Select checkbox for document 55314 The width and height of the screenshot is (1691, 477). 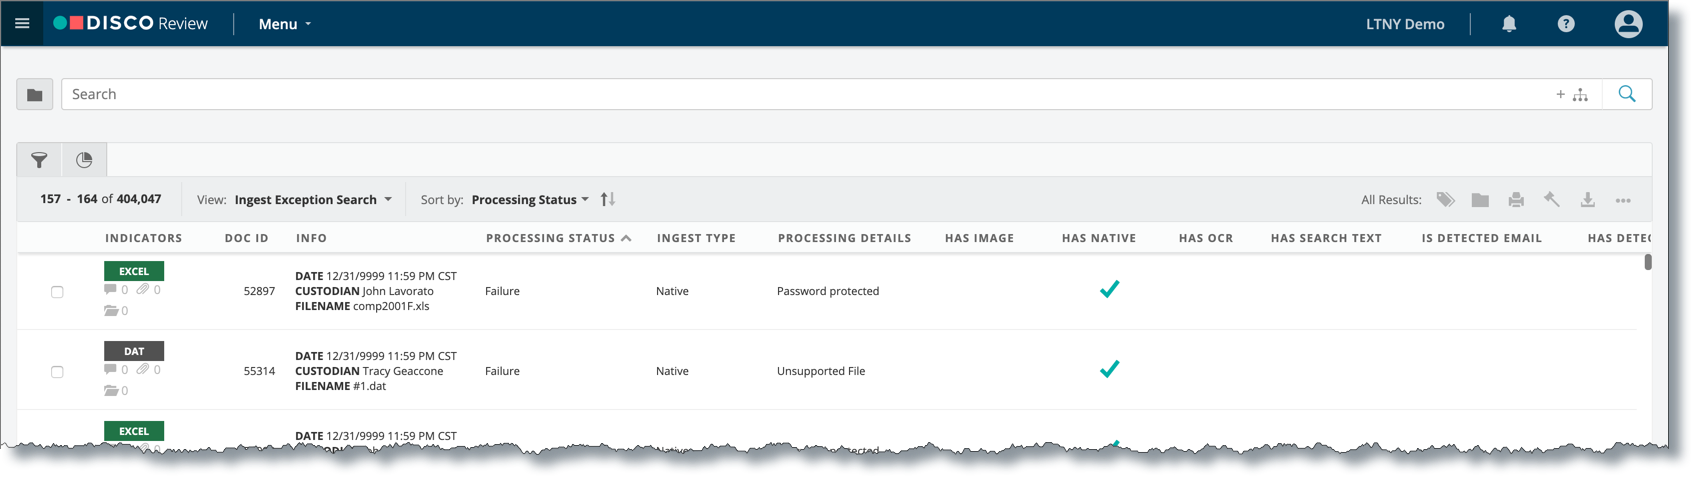tap(57, 372)
